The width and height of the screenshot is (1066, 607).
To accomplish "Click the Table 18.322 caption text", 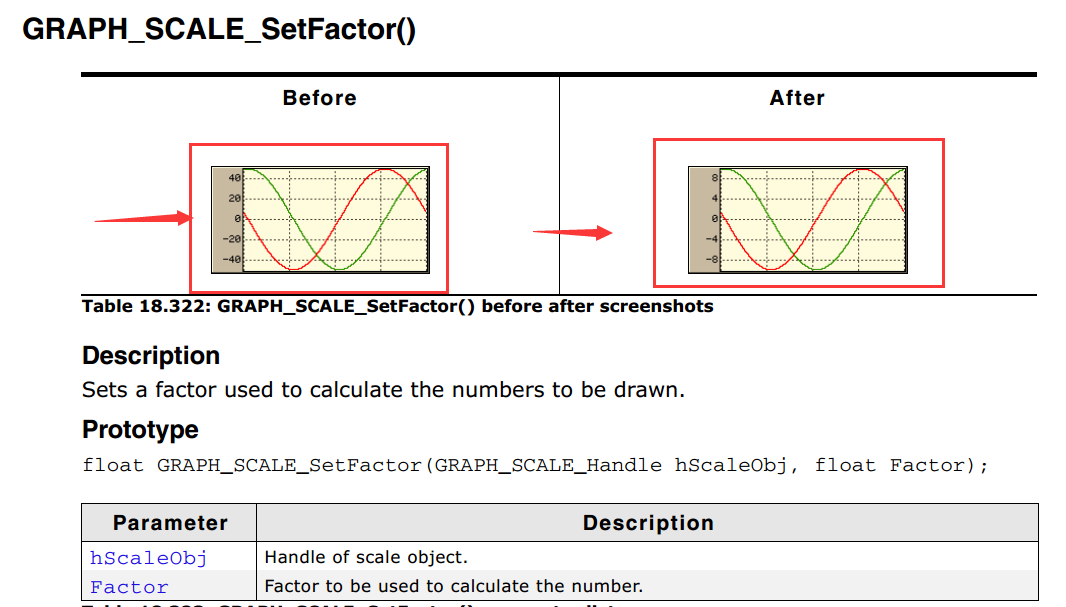I will coord(398,307).
